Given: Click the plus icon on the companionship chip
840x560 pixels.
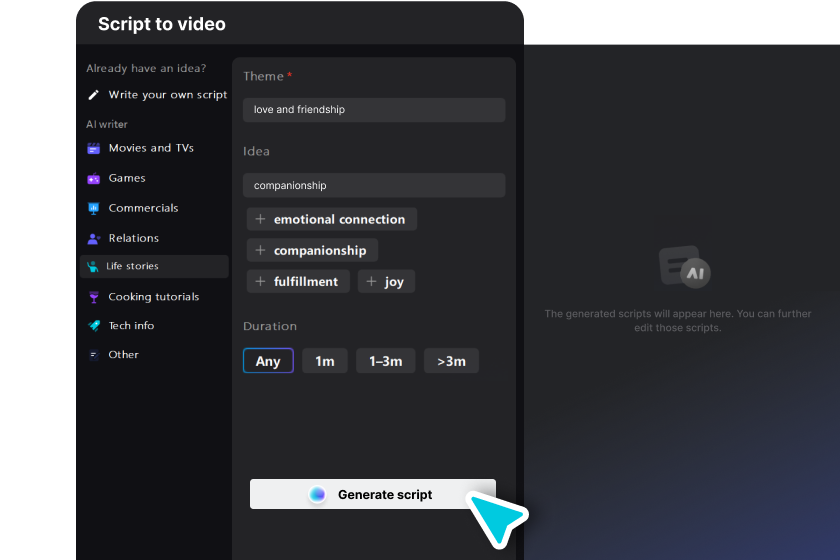Looking at the screenshot, I should click(x=260, y=250).
